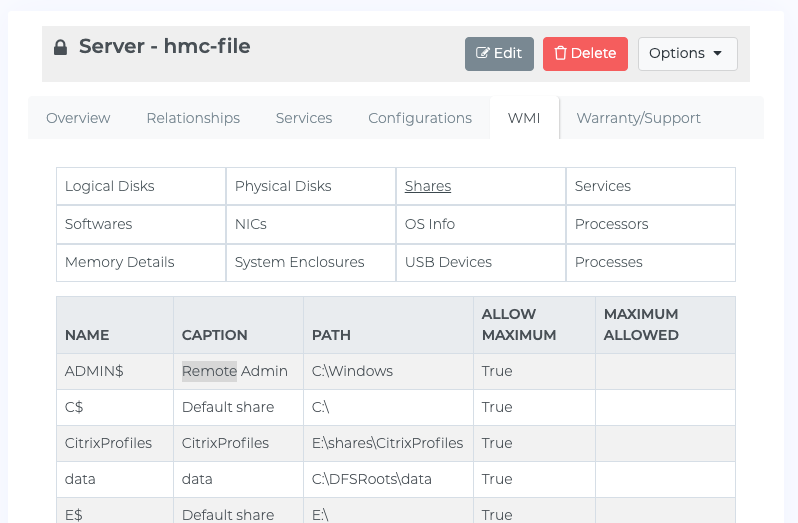View the Processors section
This screenshot has height=523, width=798.
point(611,224)
